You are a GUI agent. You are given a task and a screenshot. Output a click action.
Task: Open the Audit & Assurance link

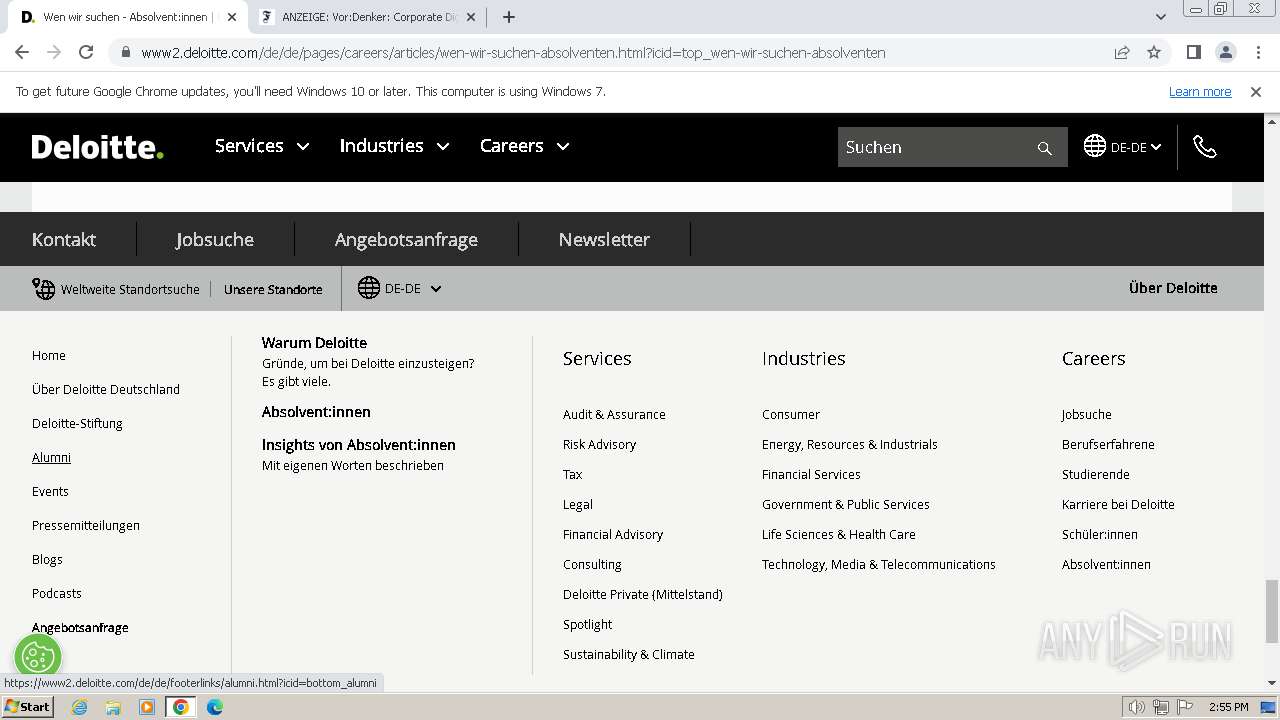tap(614, 414)
